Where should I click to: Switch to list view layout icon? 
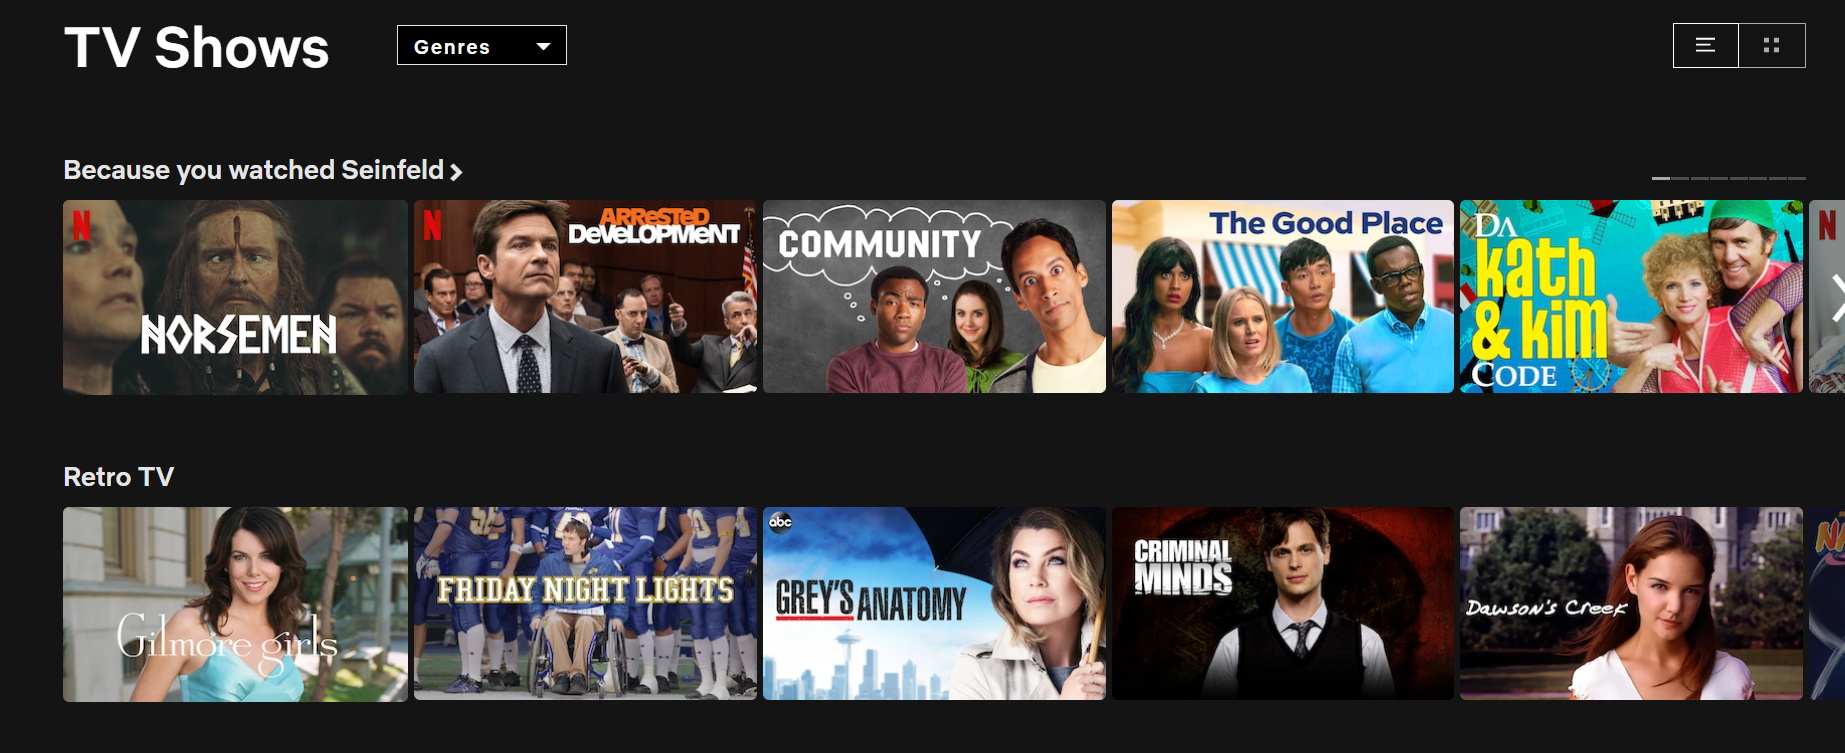pyautogui.click(x=1706, y=45)
